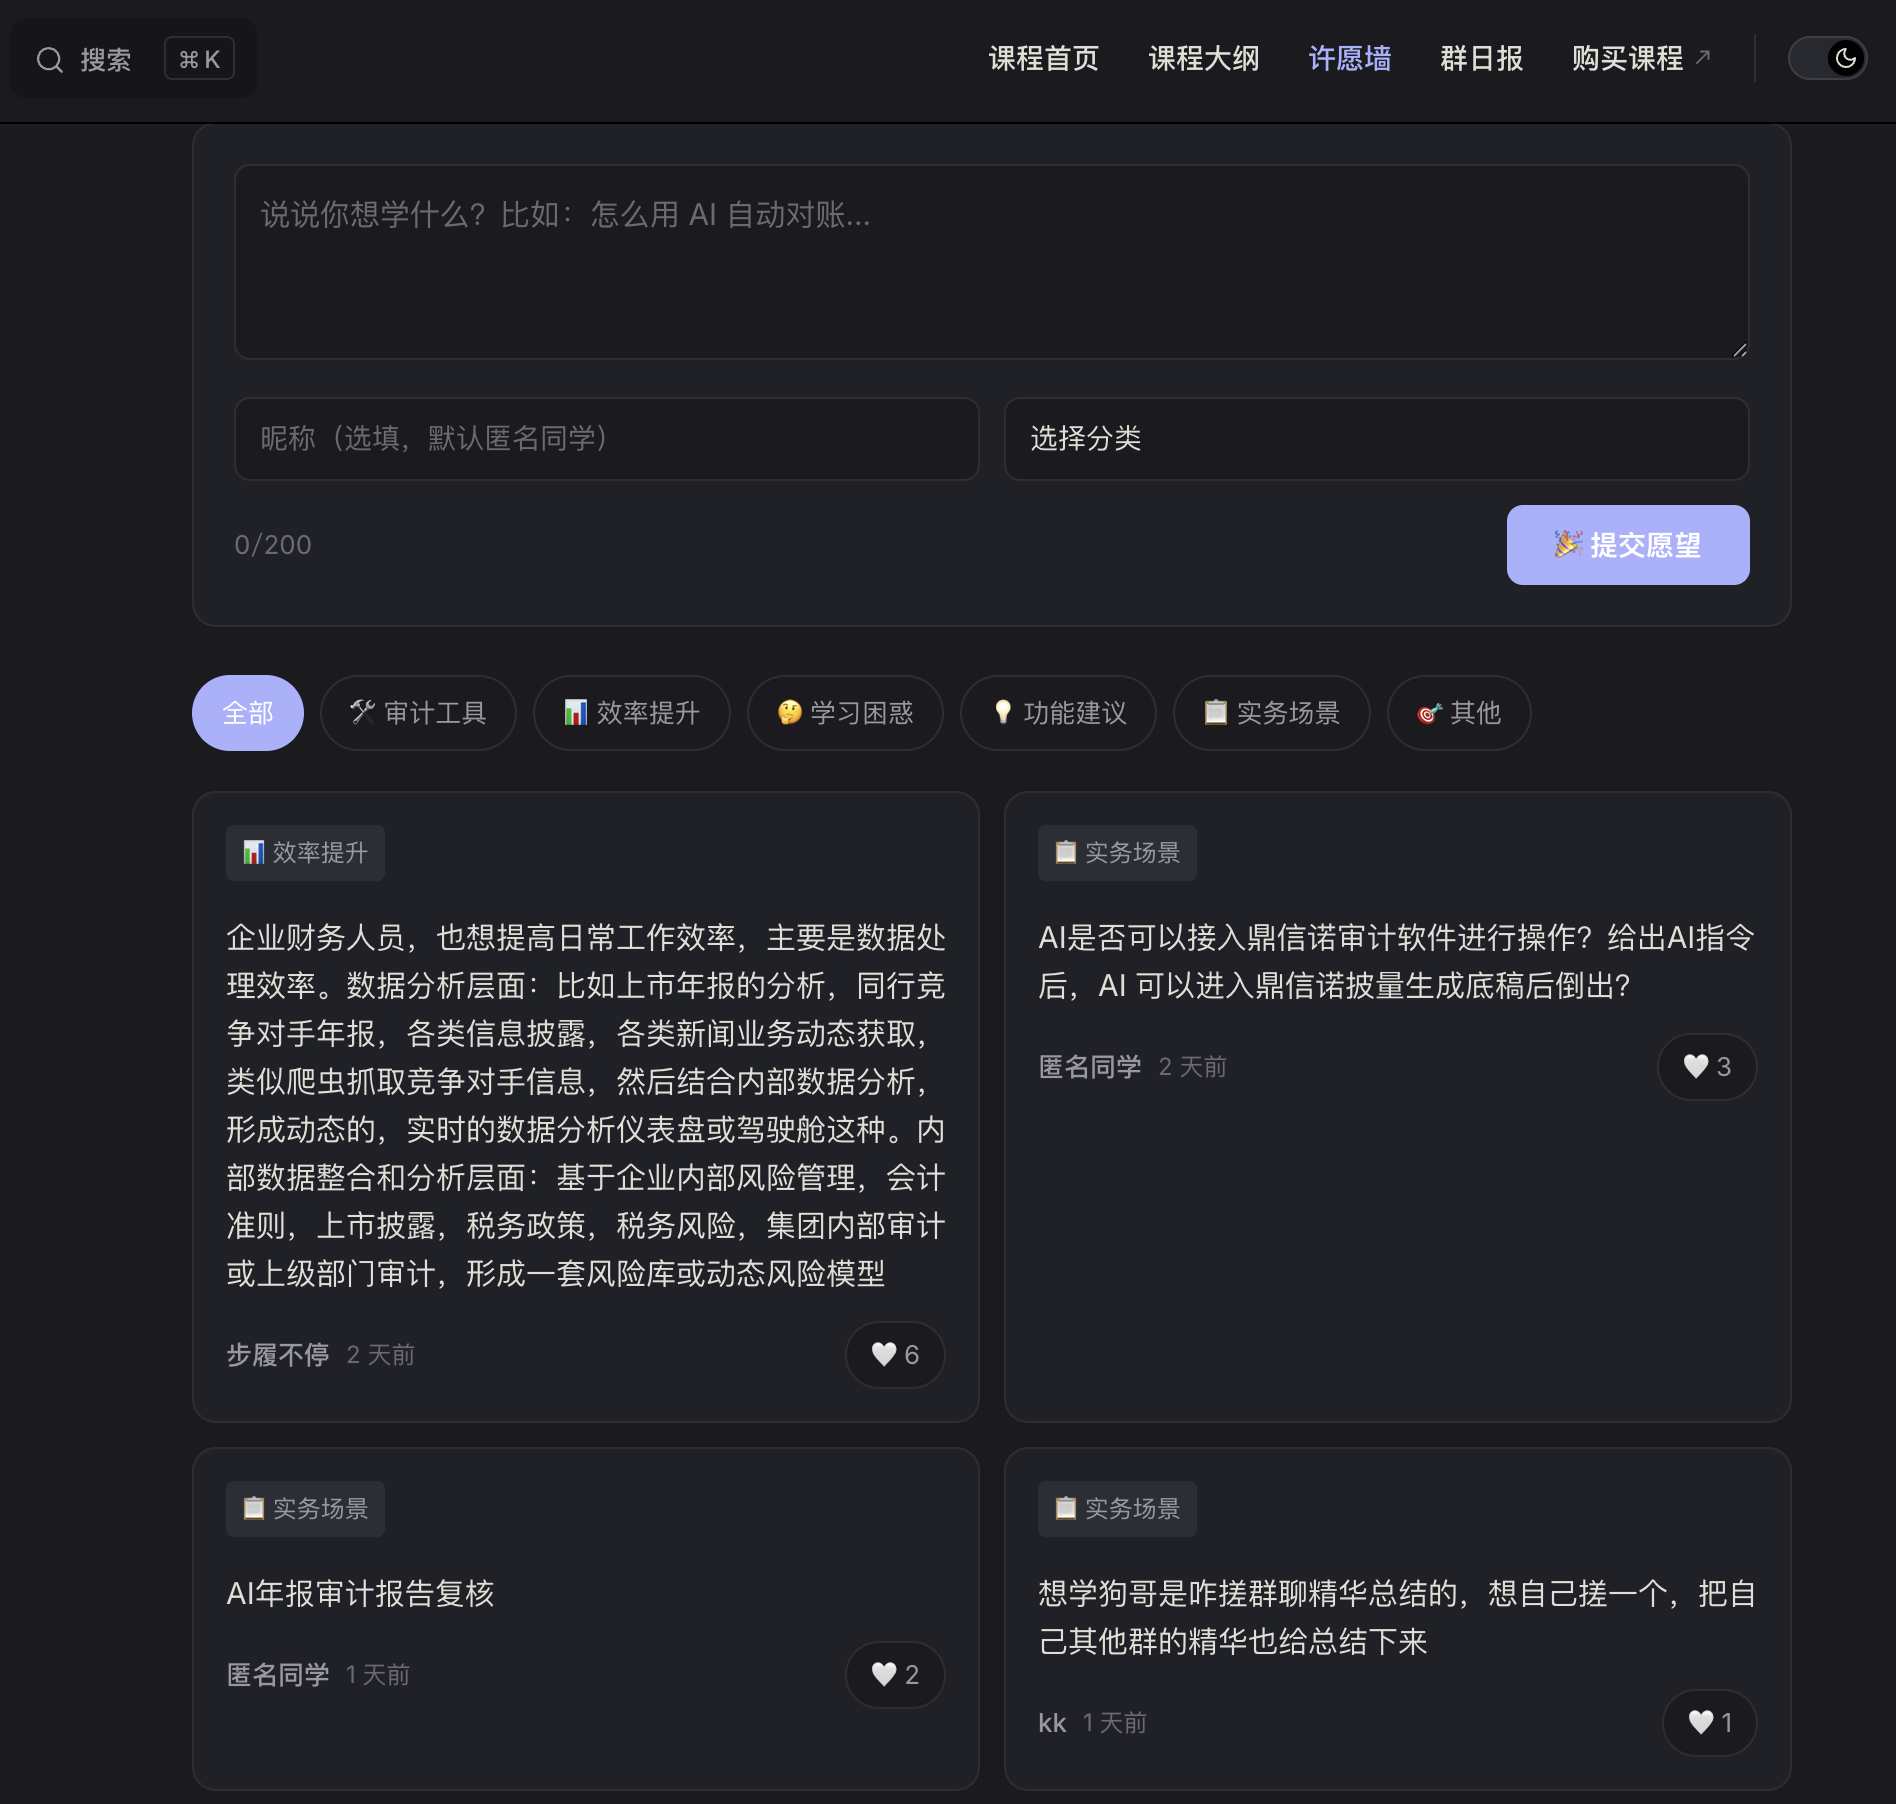Focus the wish text area
1896x1804 pixels.
(x=991, y=262)
